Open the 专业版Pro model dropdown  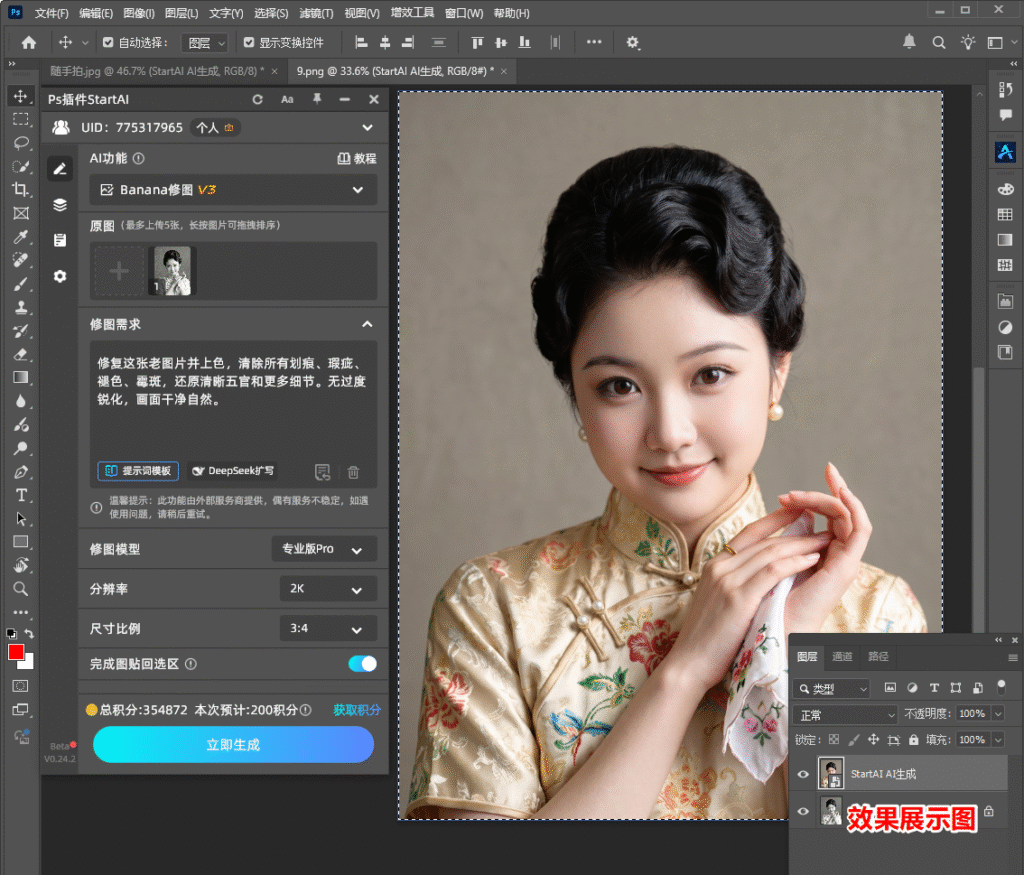pyautogui.click(x=324, y=549)
